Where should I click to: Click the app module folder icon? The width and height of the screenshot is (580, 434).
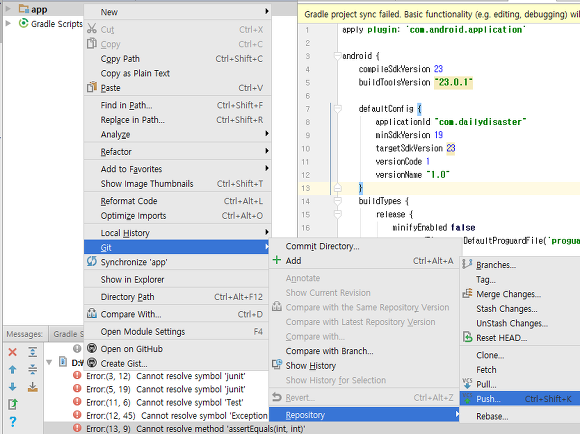click(x=24, y=9)
